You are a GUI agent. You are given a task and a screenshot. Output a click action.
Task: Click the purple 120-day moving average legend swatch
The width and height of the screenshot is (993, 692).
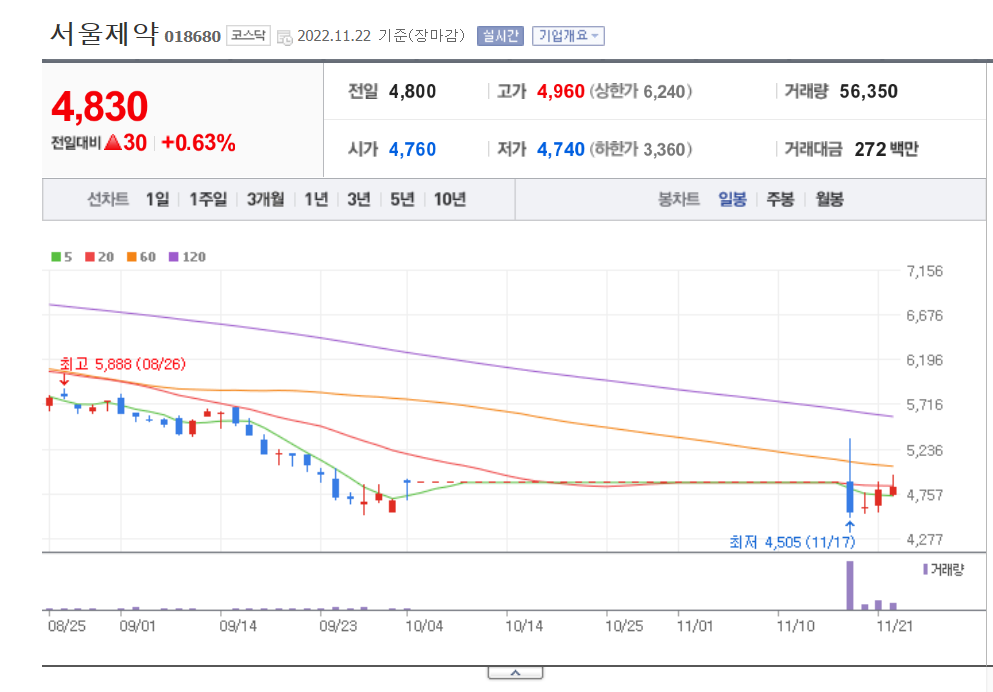point(174,256)
